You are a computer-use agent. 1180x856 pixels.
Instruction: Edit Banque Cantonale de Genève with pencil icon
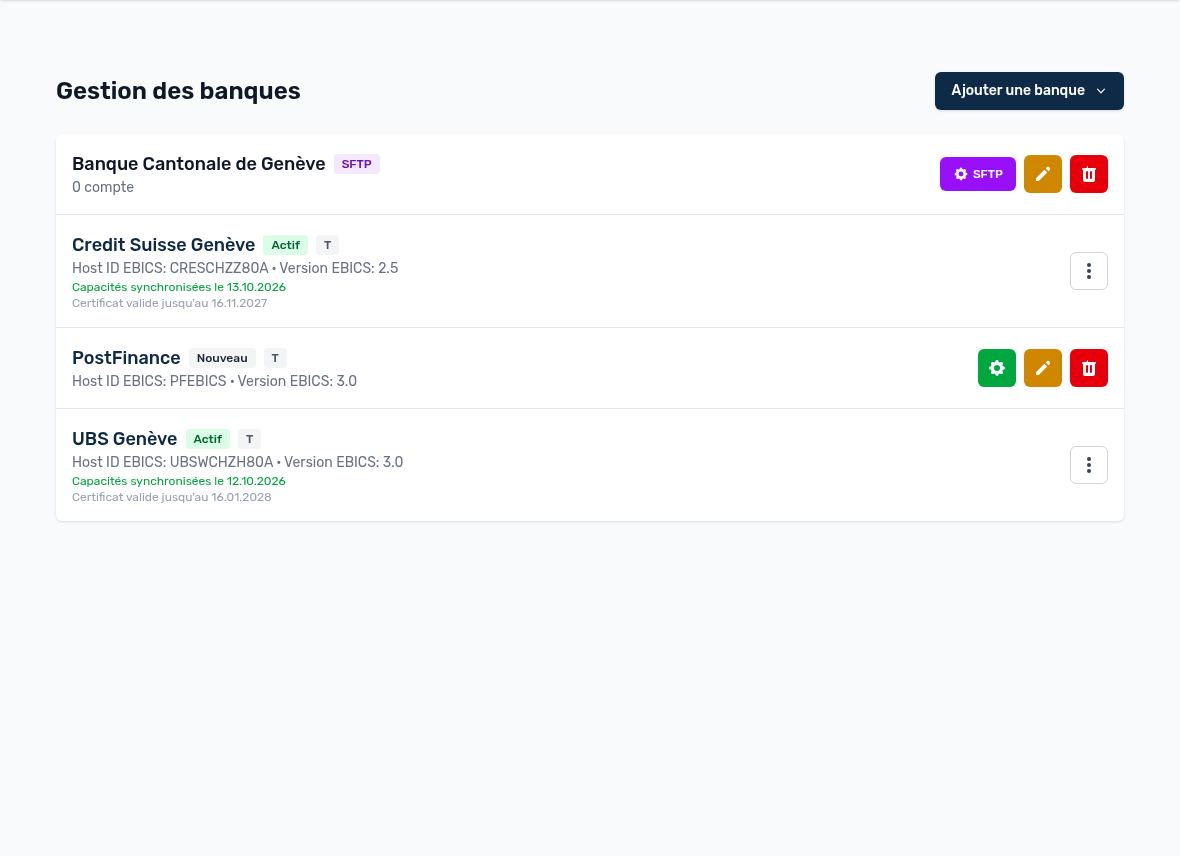click(1042, 174)
